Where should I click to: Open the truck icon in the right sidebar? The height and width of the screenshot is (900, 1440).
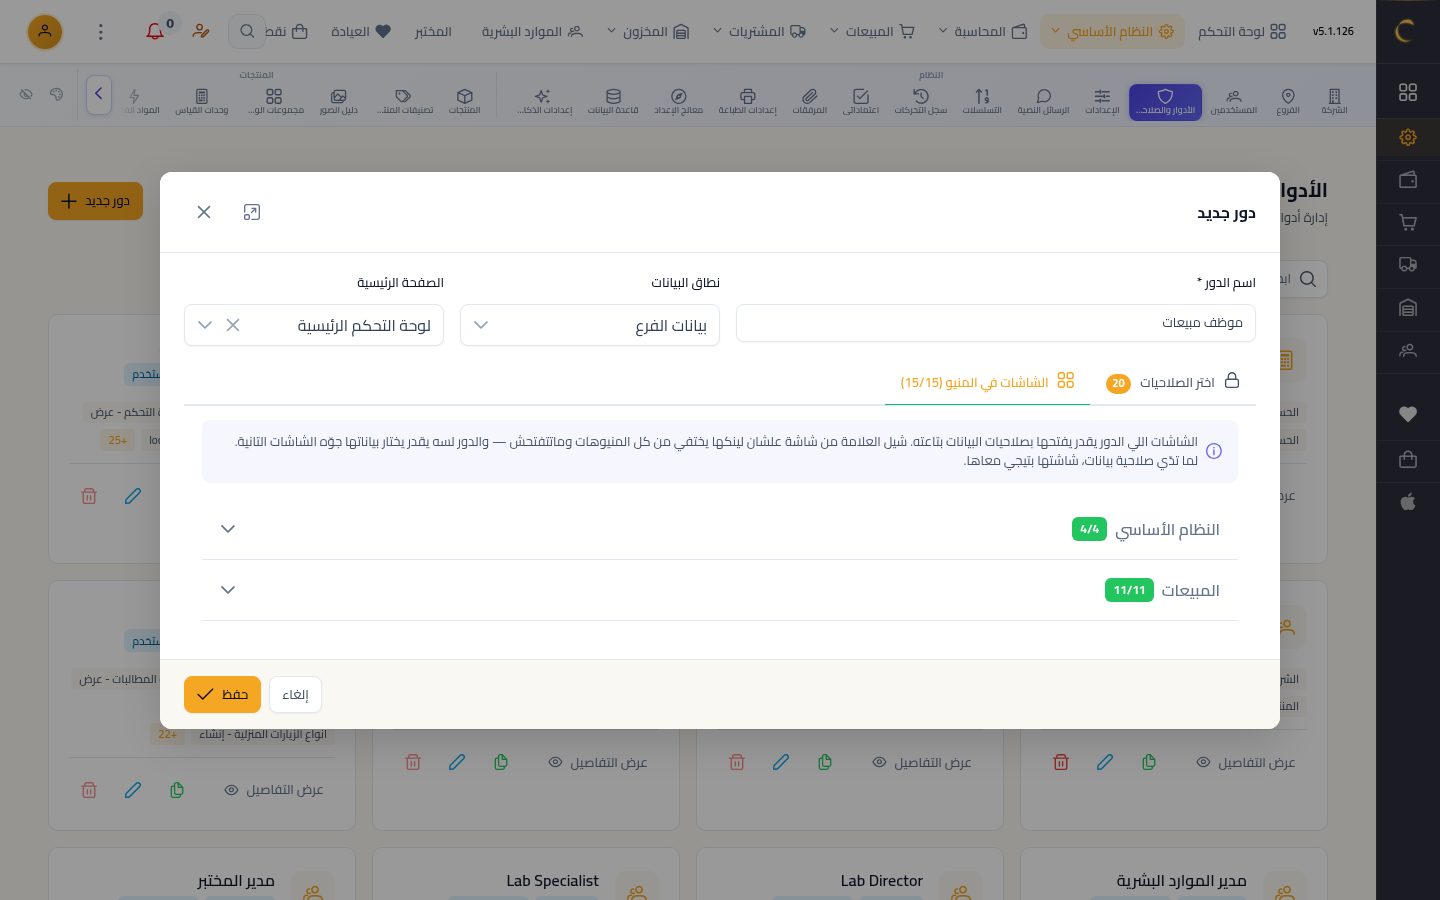coord(1408,265)
